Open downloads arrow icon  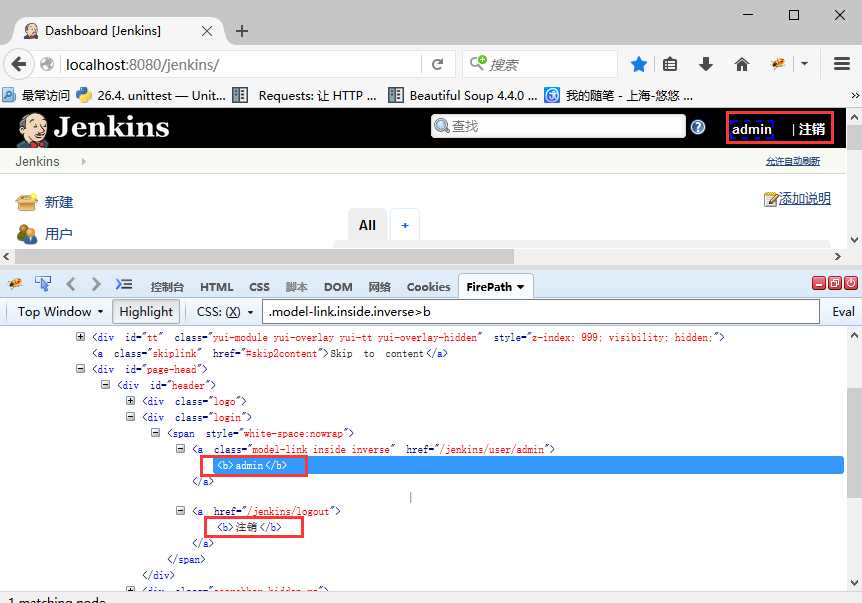tap(706, 64)
